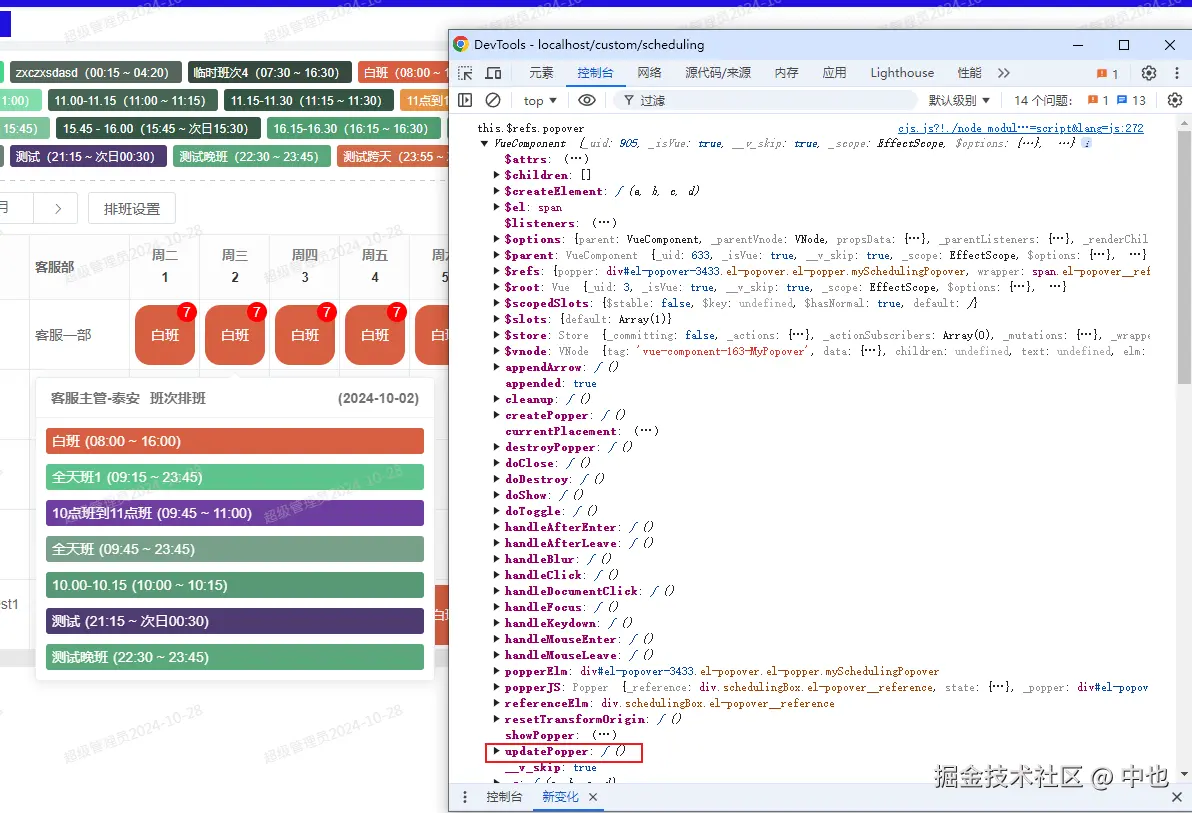Click the console 过滤 filter input
Screen dimensions: 1192x813
(x=764, y=100)
